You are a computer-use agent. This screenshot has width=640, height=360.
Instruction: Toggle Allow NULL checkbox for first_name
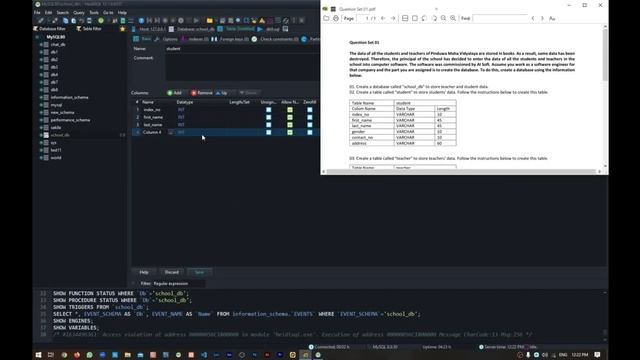[x=290, y=117]
